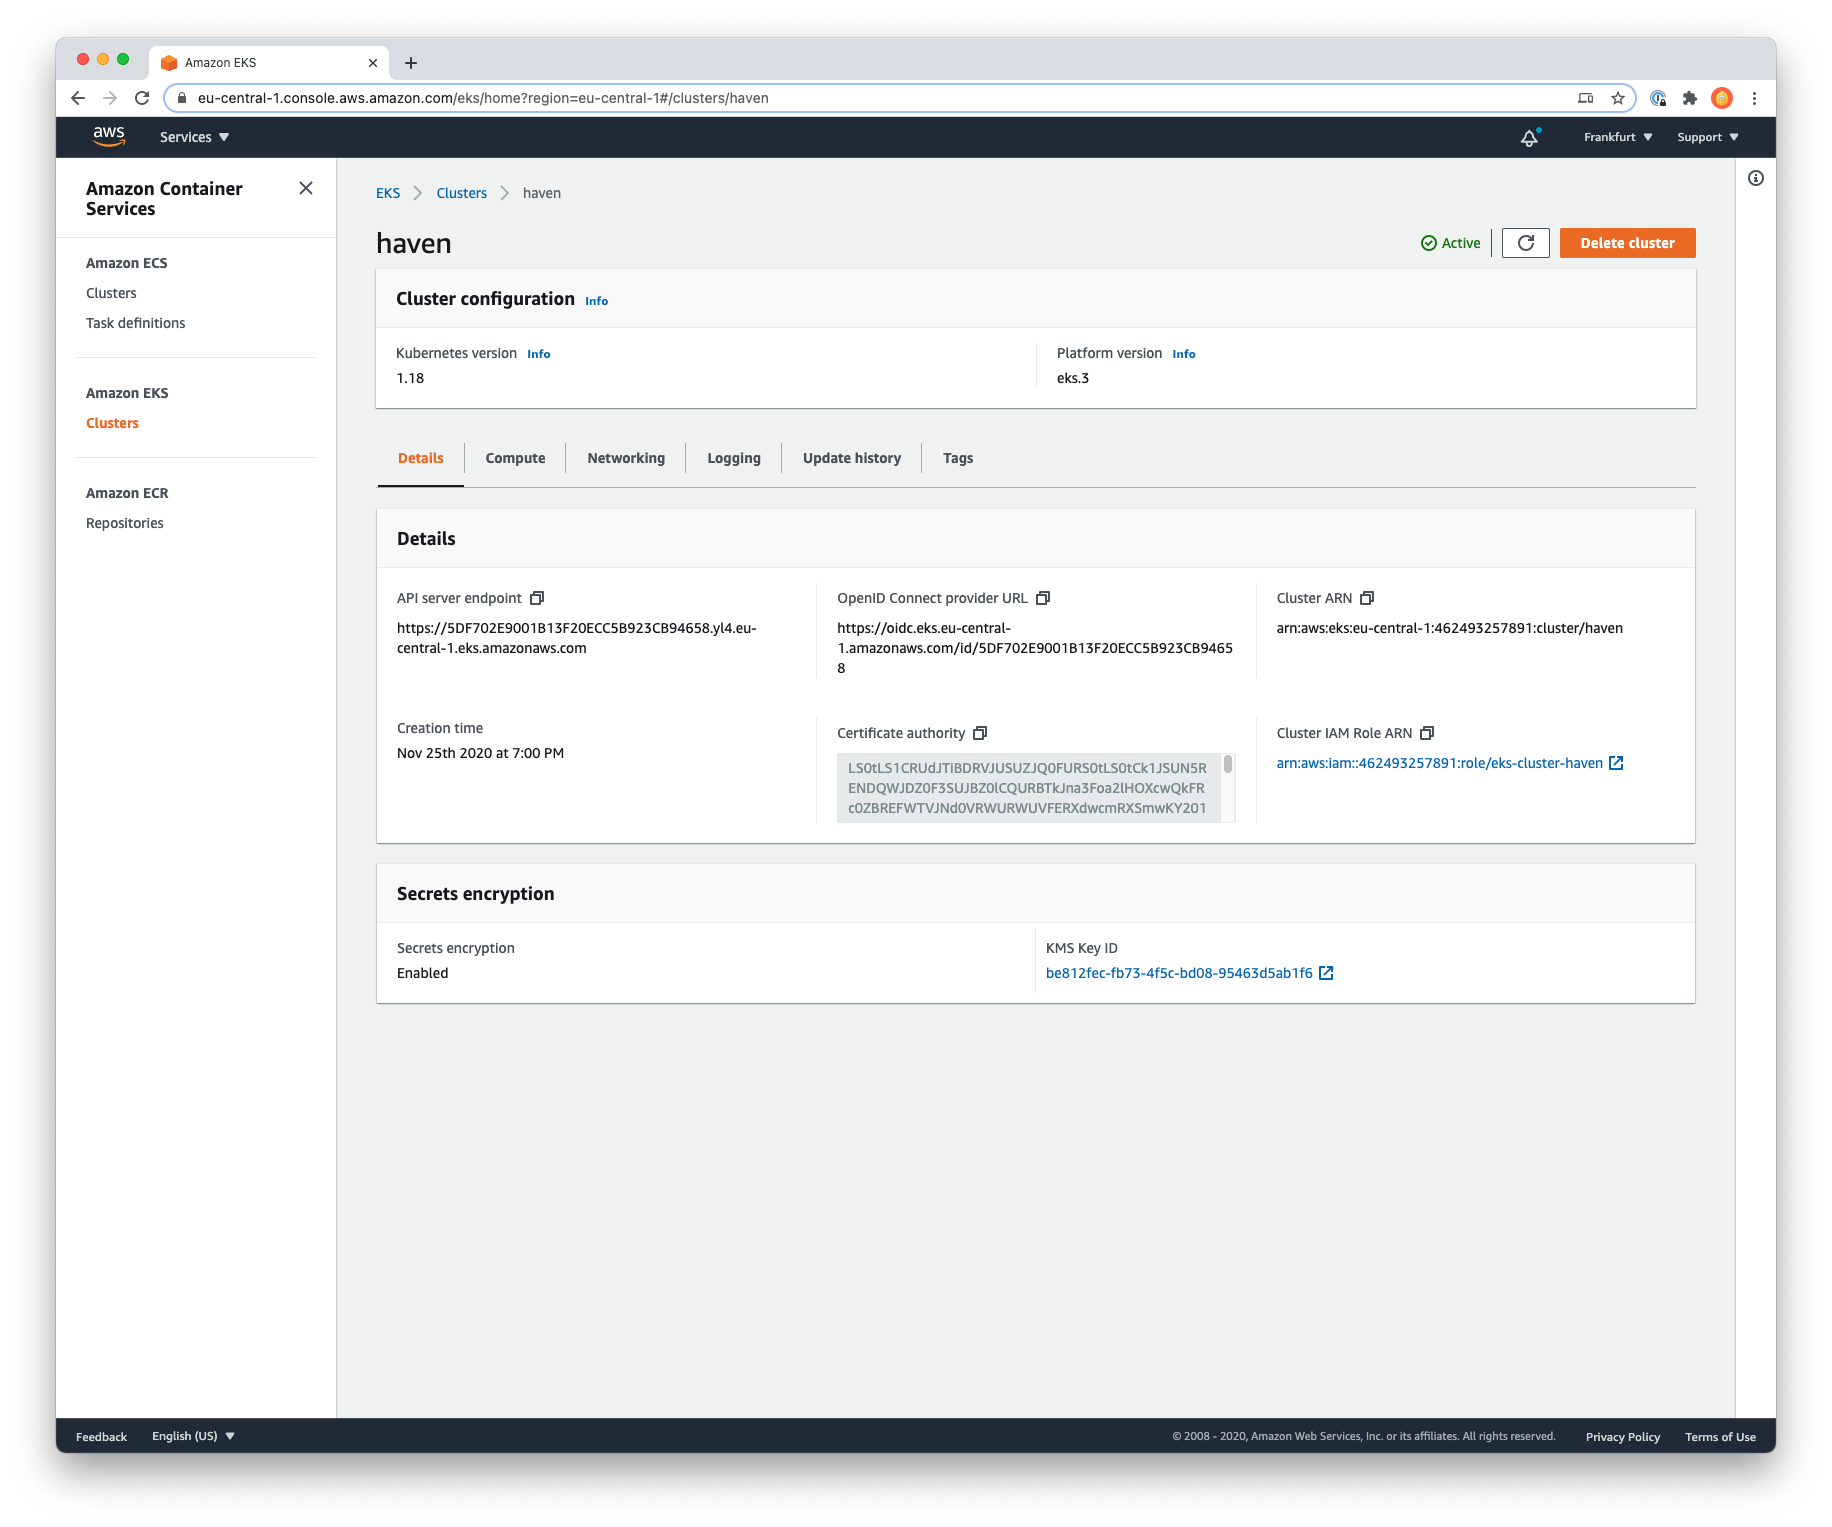
Task: Open the KMS Key ID link
Action: pos(1180,972)
